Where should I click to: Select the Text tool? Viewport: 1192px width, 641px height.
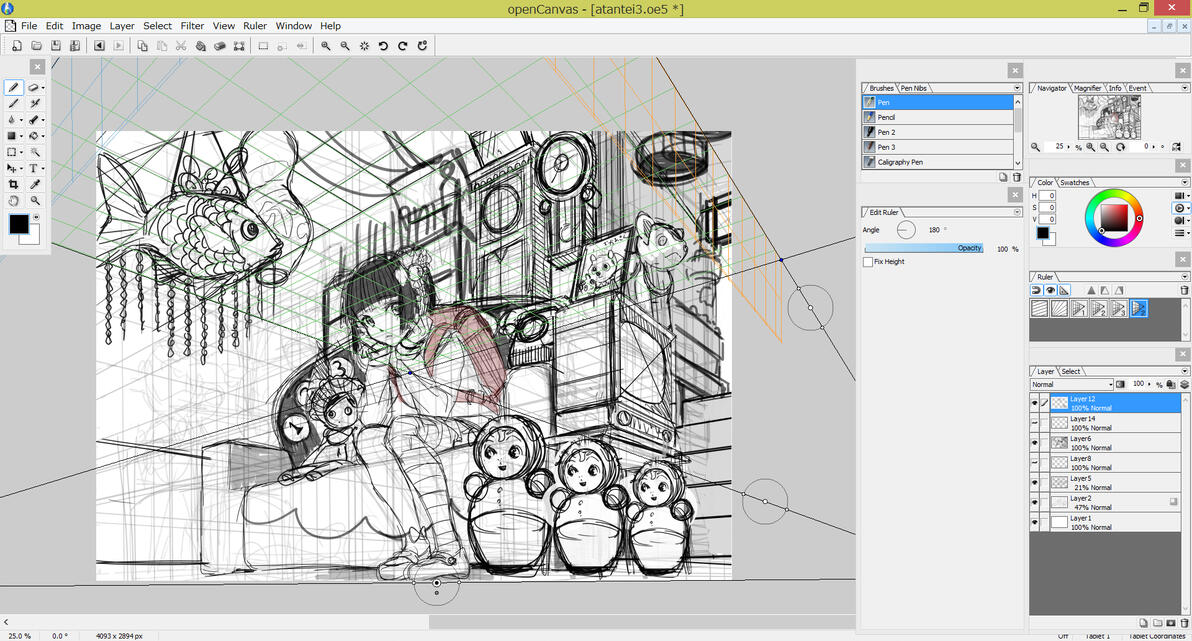click(33, 168)
